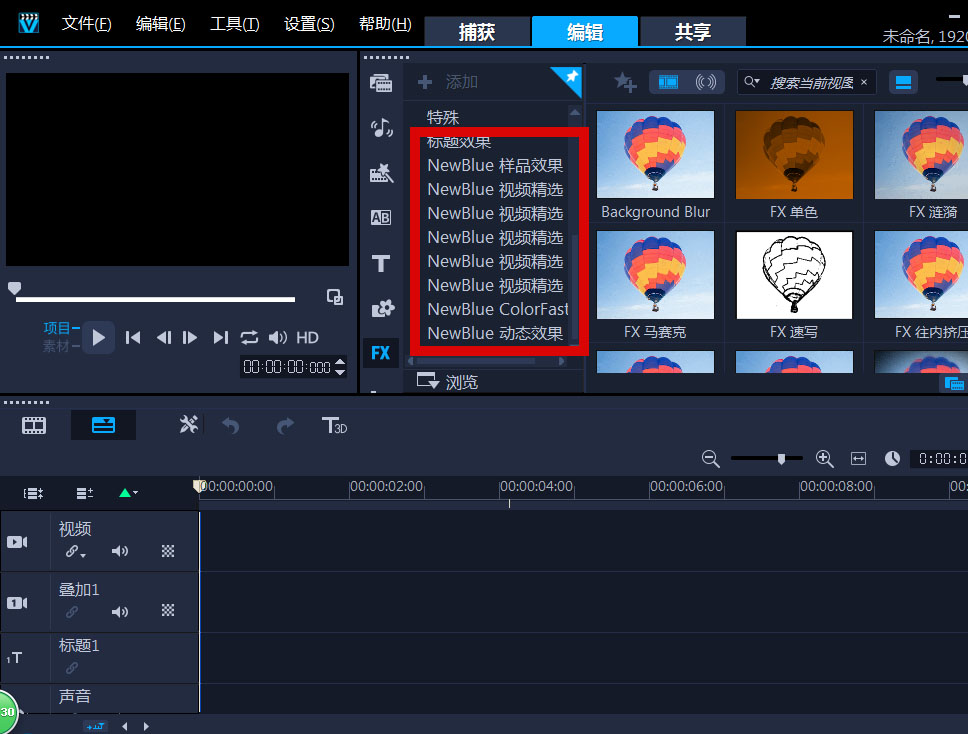Click the timeline zoom slider handle

[782, 459]
